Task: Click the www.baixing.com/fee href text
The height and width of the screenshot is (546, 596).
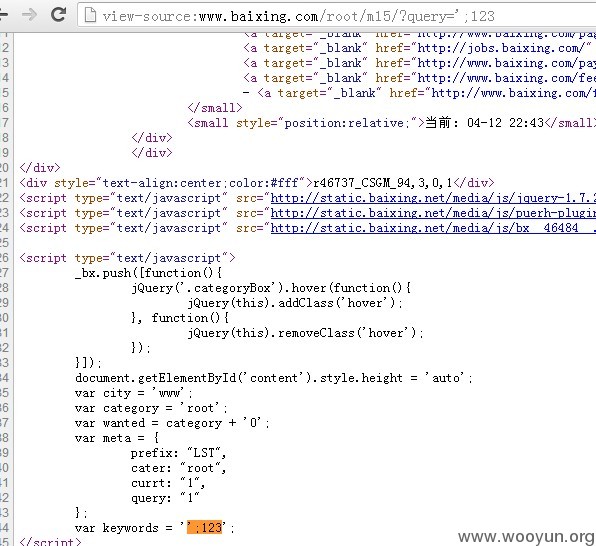Action: click(506, 78)
